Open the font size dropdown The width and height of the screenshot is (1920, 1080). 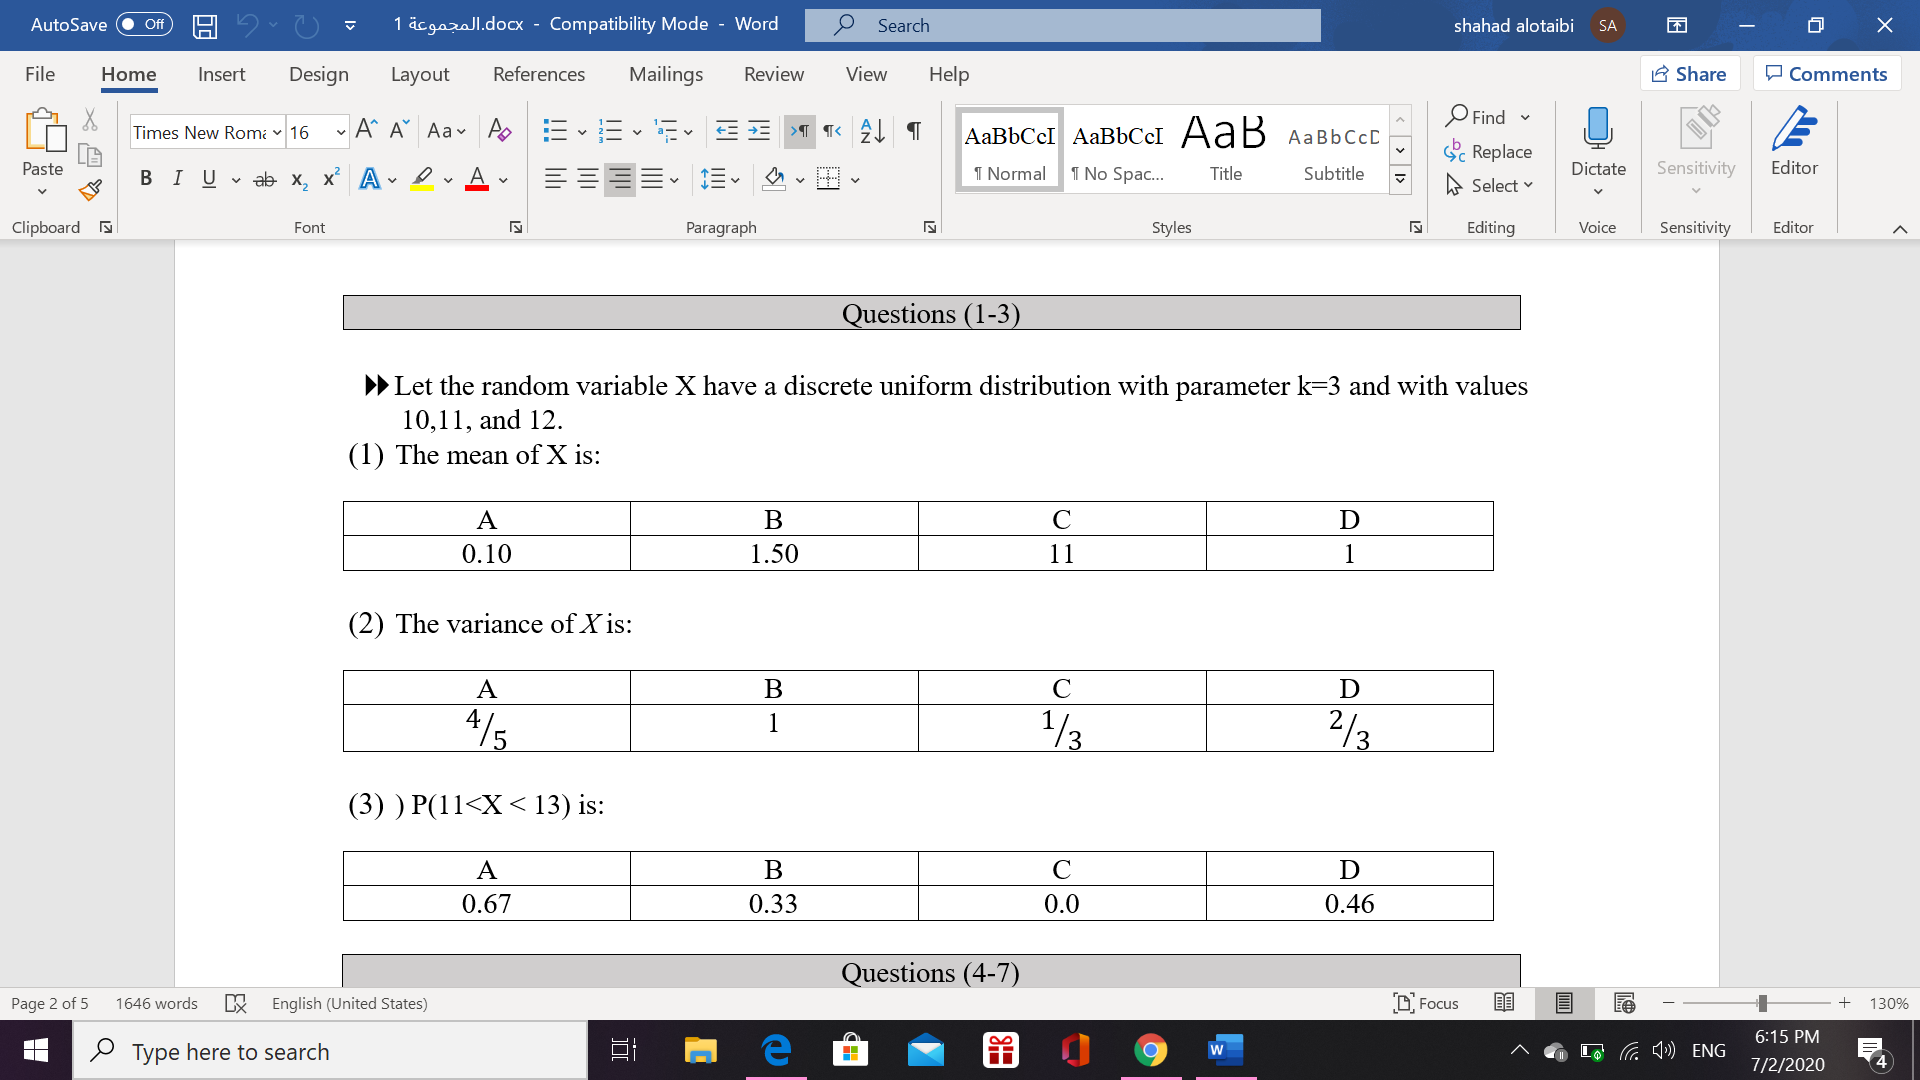pyautogui.click(x=339, y=132)
